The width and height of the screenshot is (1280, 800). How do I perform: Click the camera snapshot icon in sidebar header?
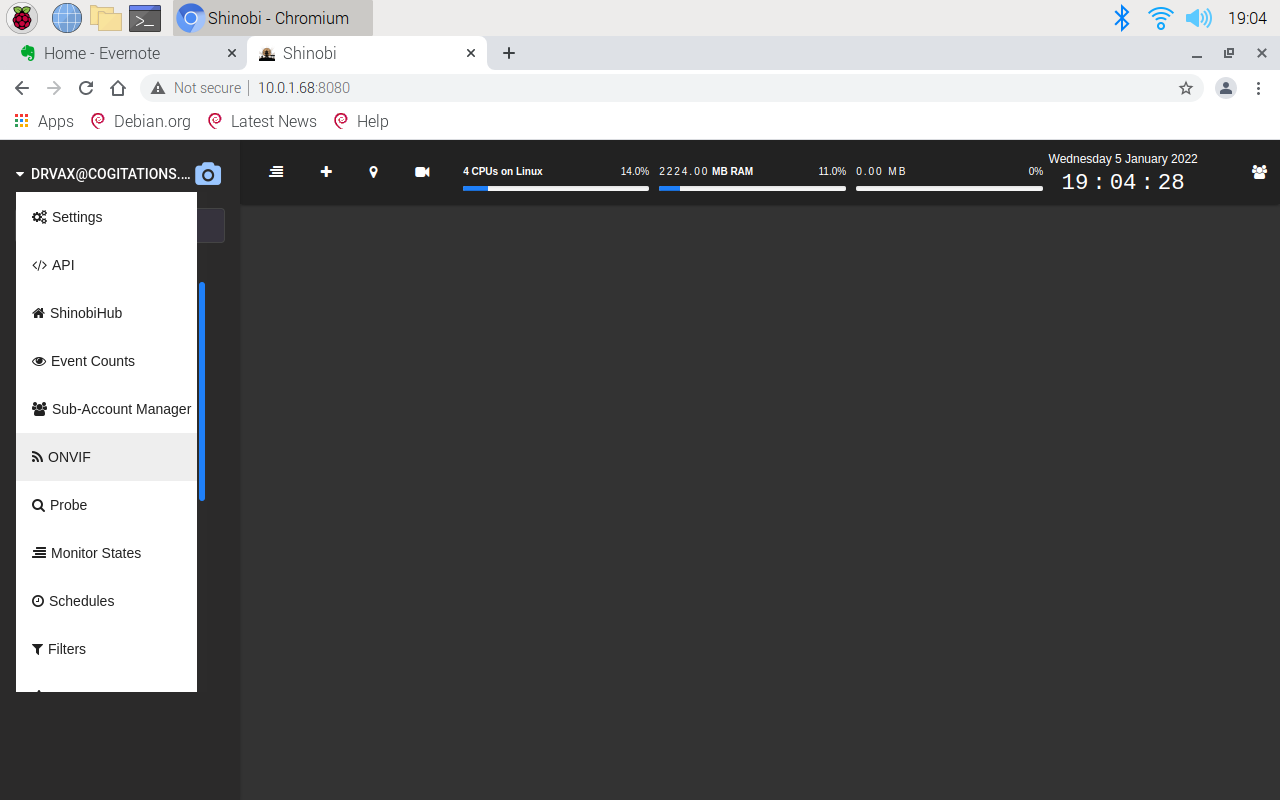(207, 174)
